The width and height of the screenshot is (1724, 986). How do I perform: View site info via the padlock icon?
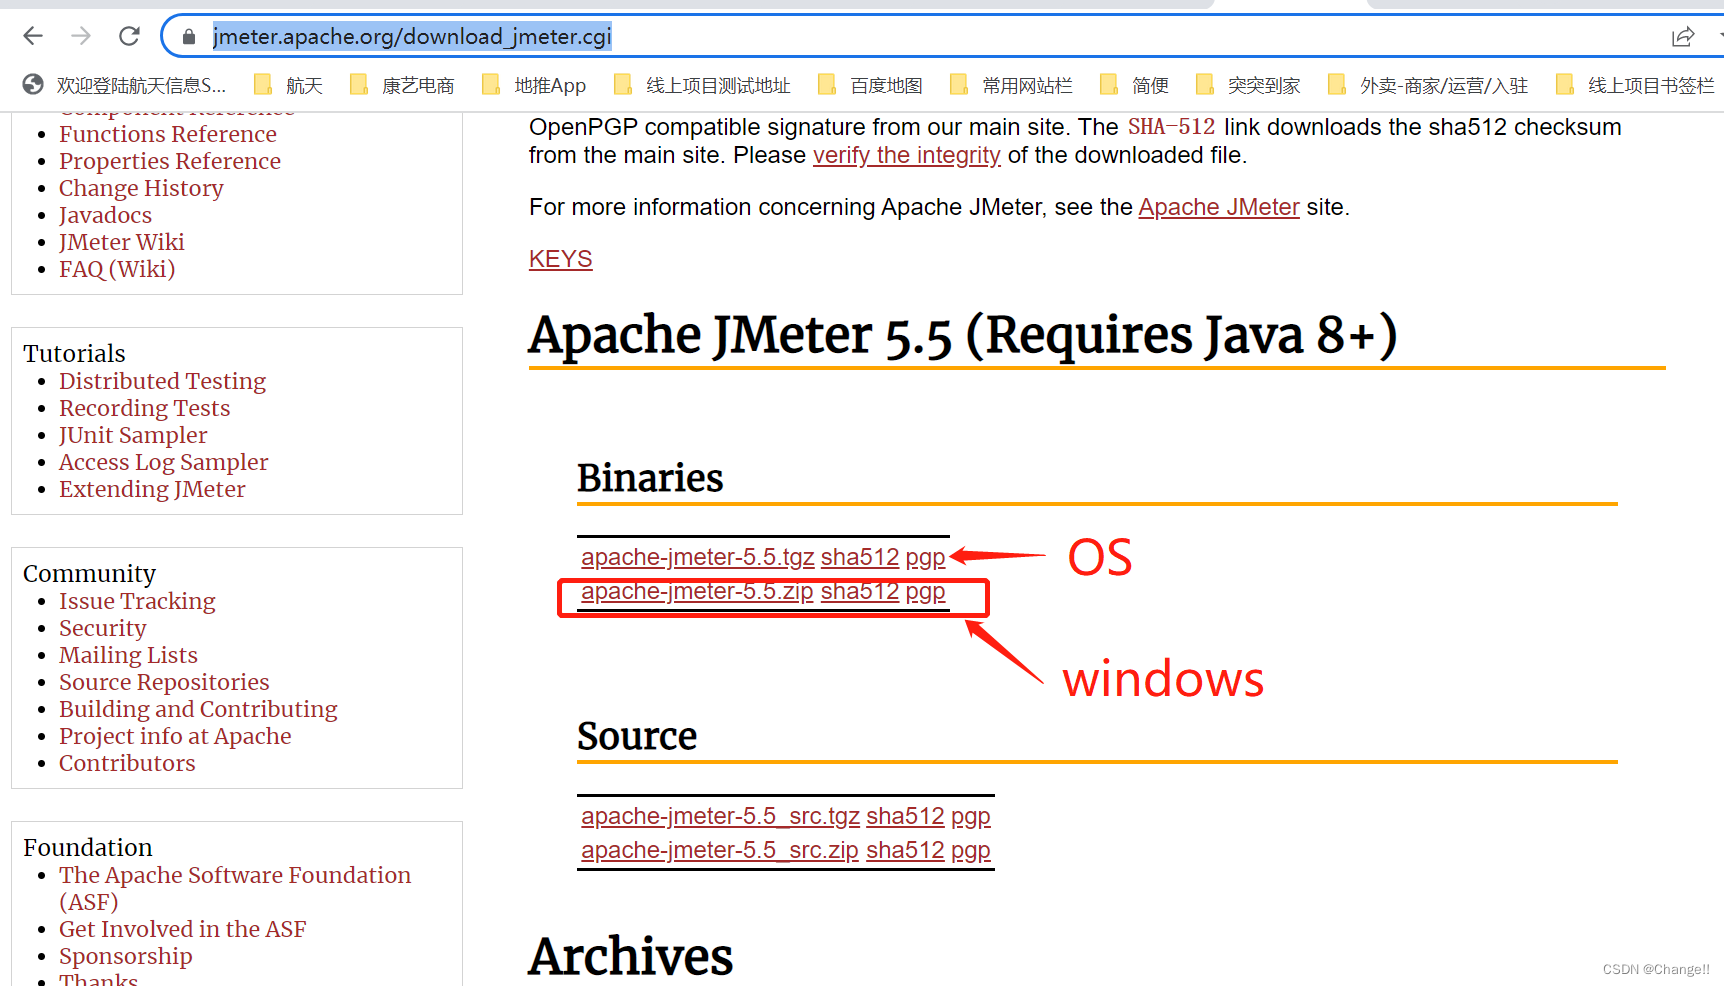click(x=189, y=37)
